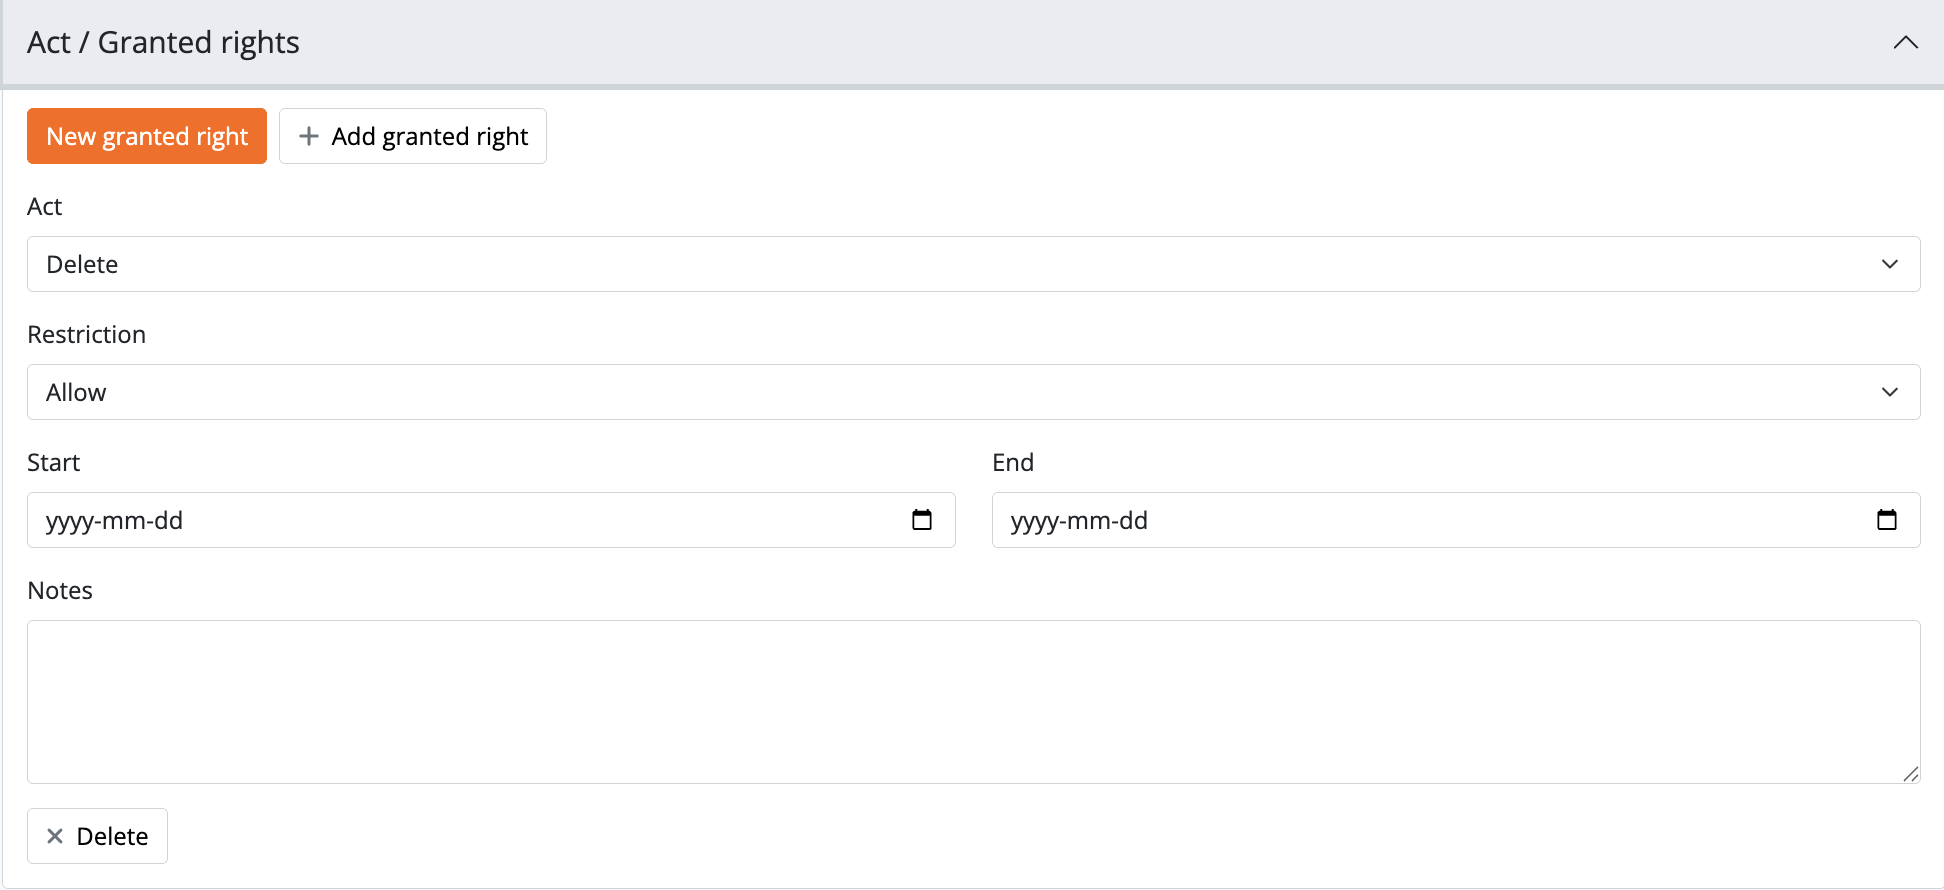
Task: Click the Delete button below Notes
Action: pyautogui.click(x=98, y=836)
